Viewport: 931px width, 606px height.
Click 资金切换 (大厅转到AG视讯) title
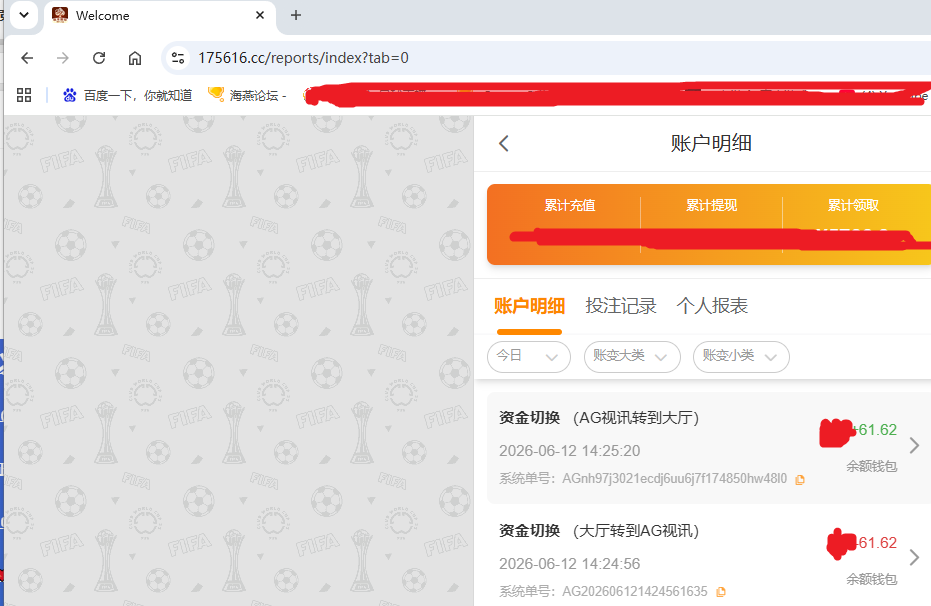[x=599, y=531]
